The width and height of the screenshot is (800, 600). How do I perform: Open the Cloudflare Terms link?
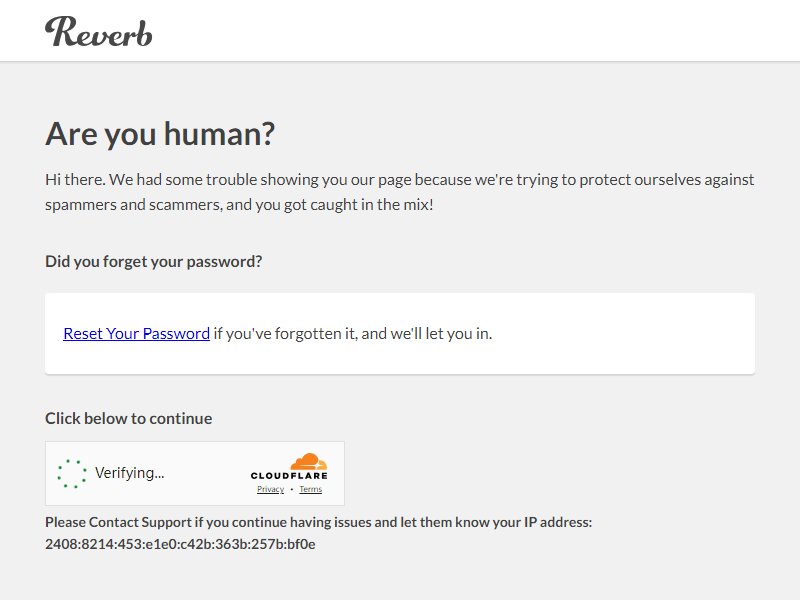click(x=311, y=489)
